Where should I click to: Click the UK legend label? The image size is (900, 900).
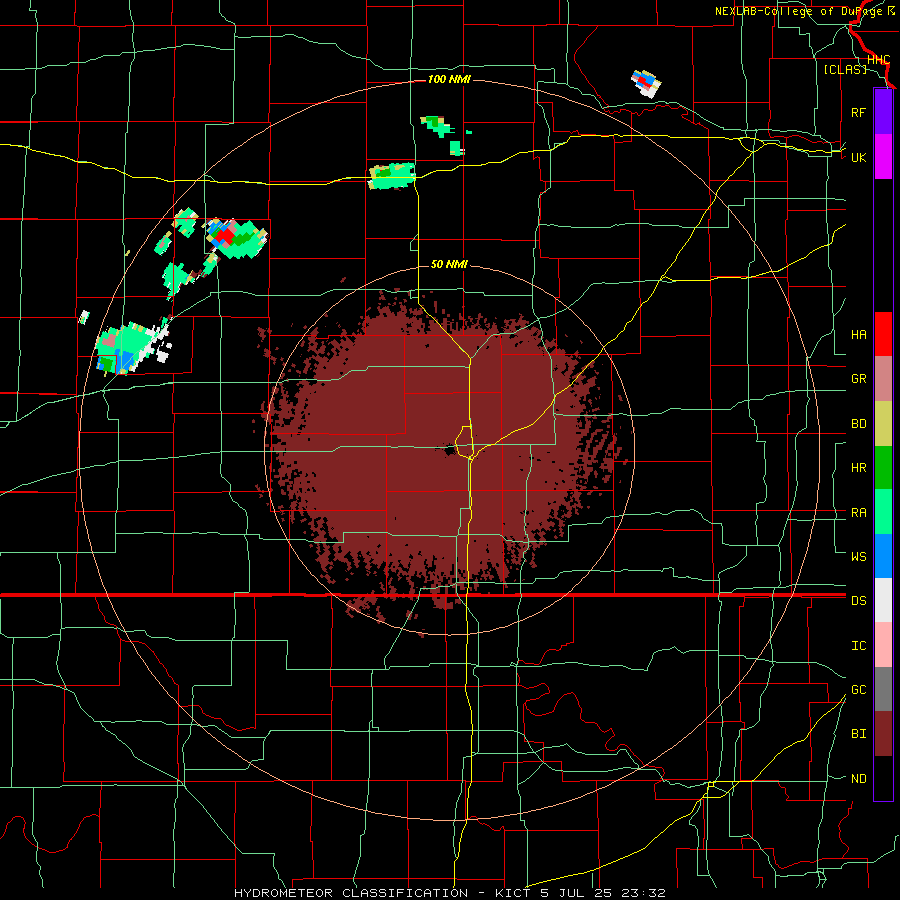pos(858,157)
